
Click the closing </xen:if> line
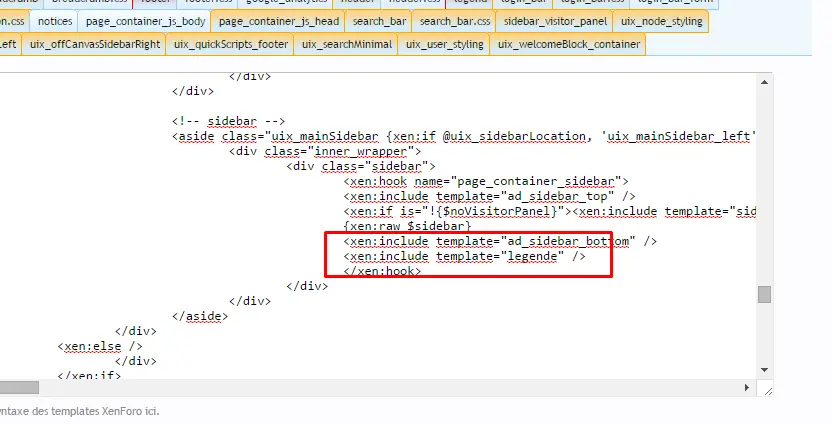(89, 376)
